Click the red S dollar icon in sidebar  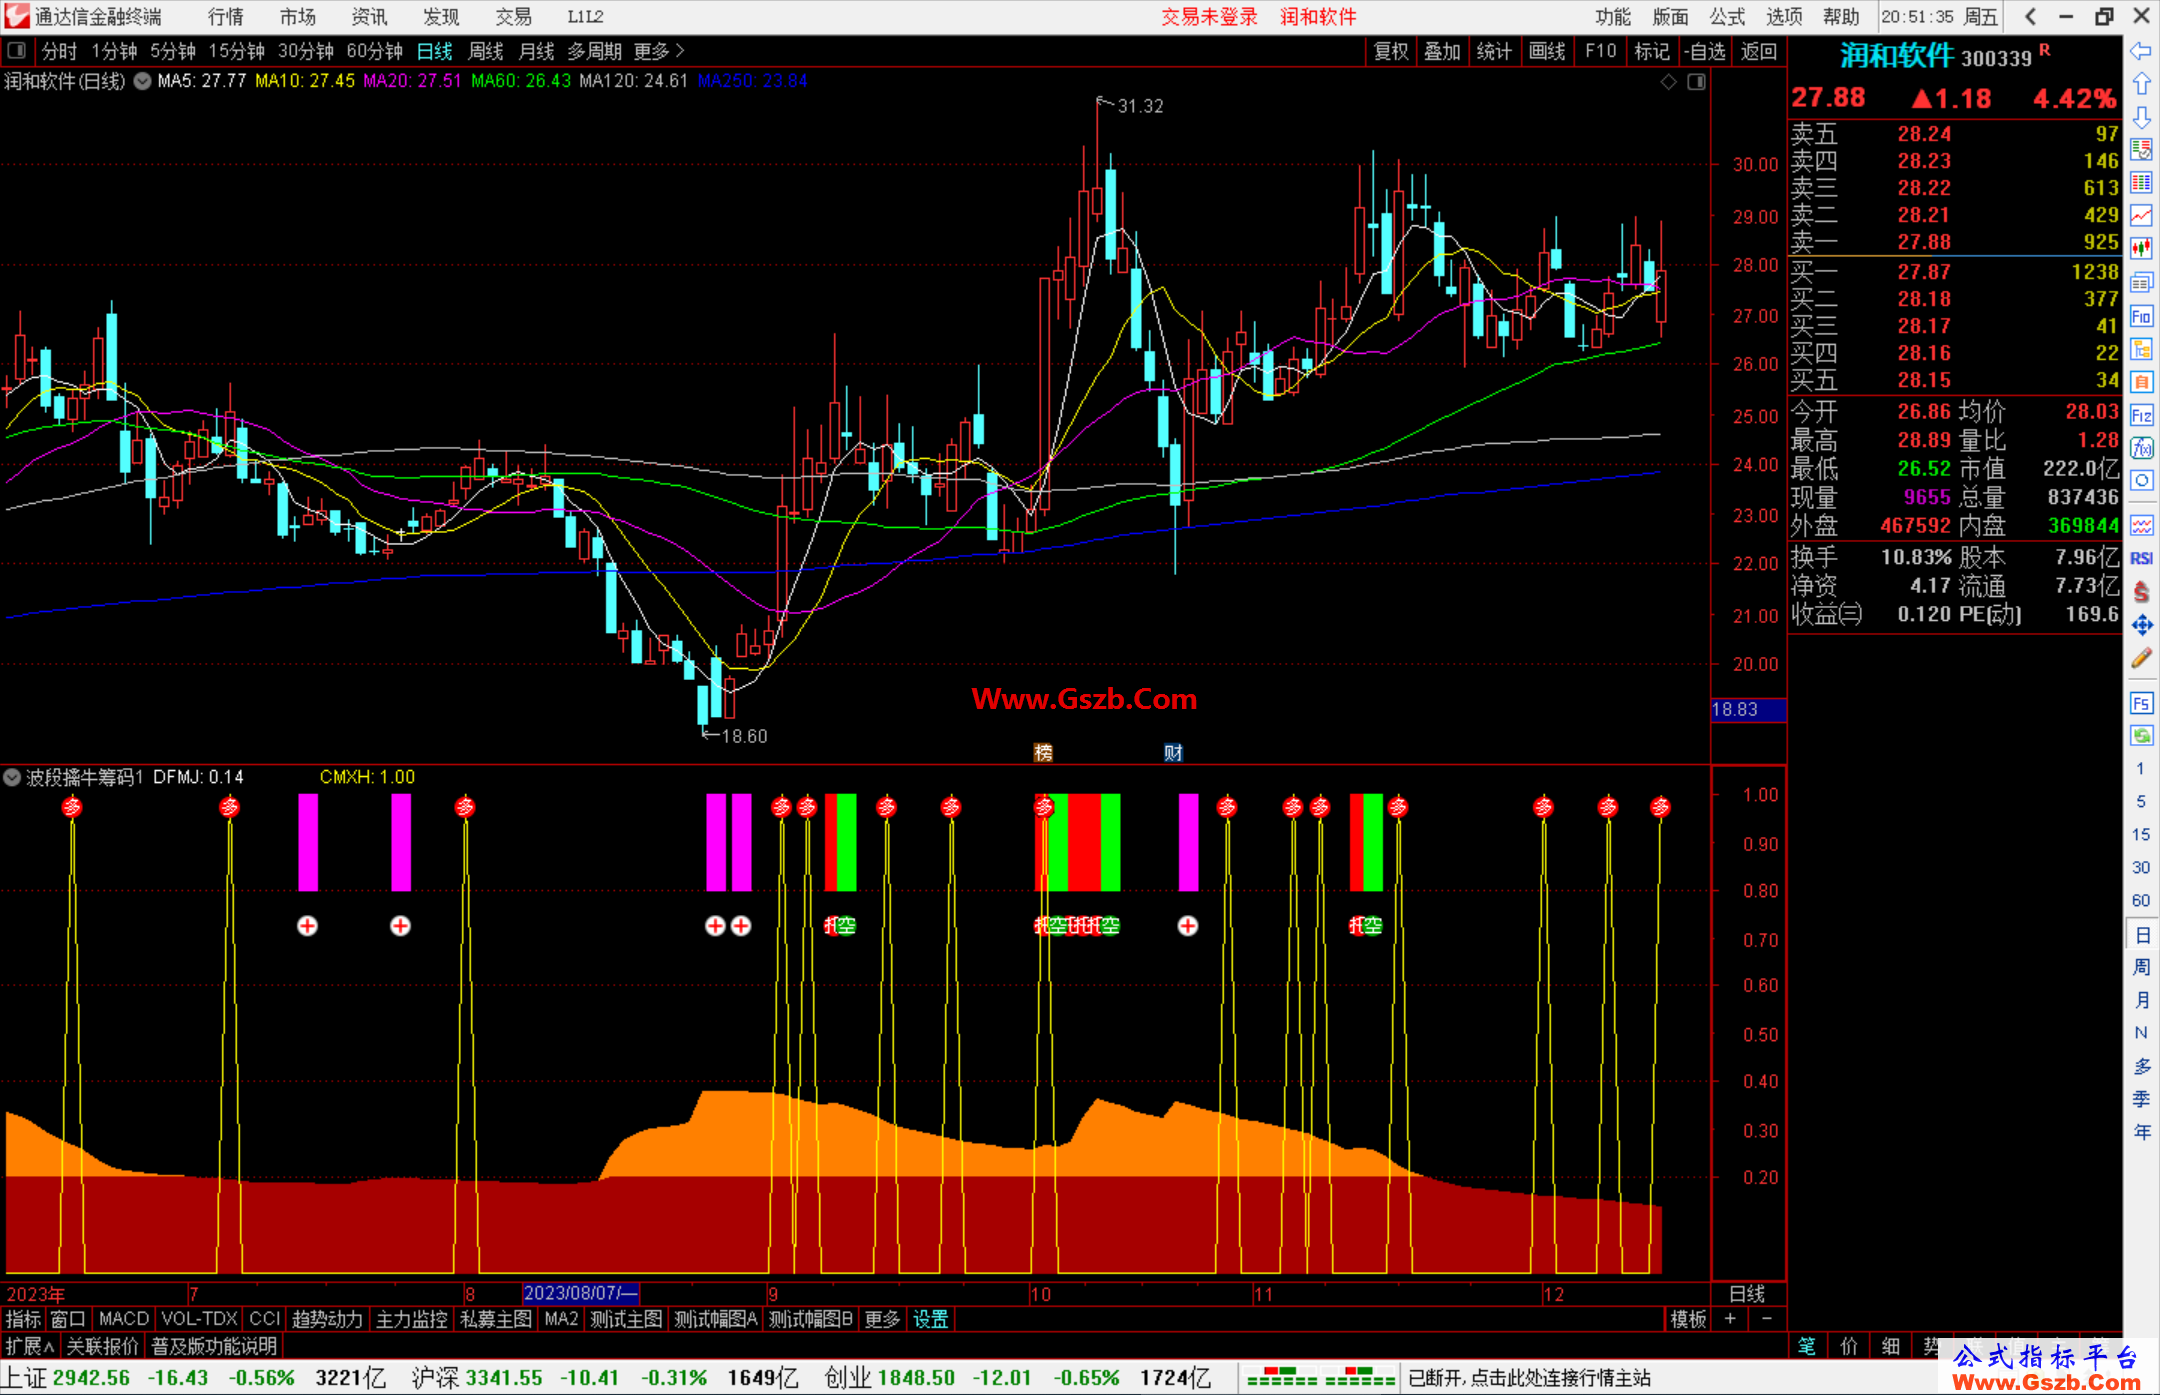click(x=2141, y=592)
